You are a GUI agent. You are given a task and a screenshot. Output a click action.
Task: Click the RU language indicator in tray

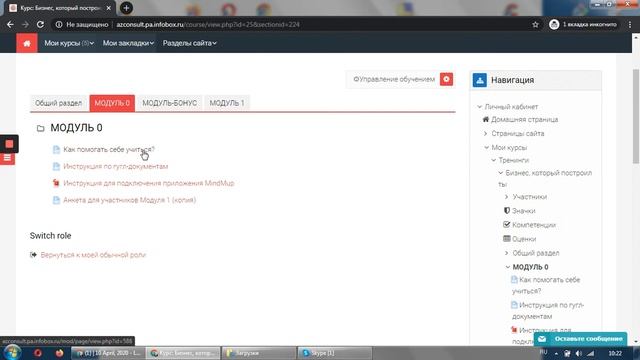click(x=543, y=352)
